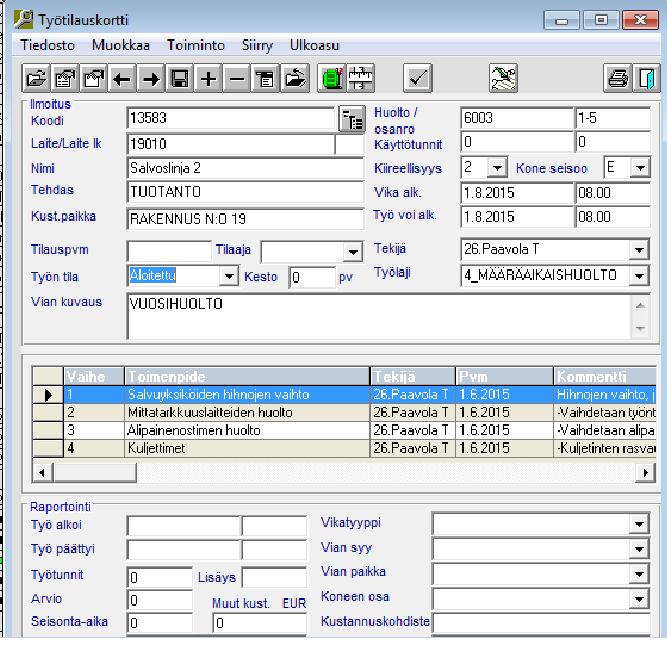Open the Koneen osa dropdown
The image size is (667, 661).
click(639, 599)
